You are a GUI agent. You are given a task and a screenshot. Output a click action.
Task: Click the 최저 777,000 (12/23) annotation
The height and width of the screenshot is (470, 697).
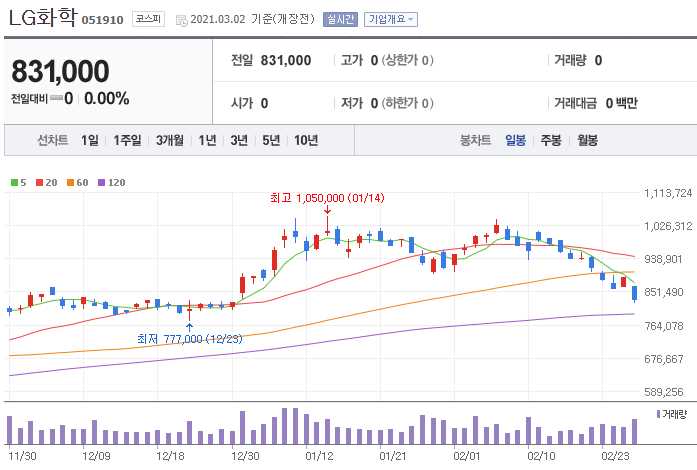point(190,339)
